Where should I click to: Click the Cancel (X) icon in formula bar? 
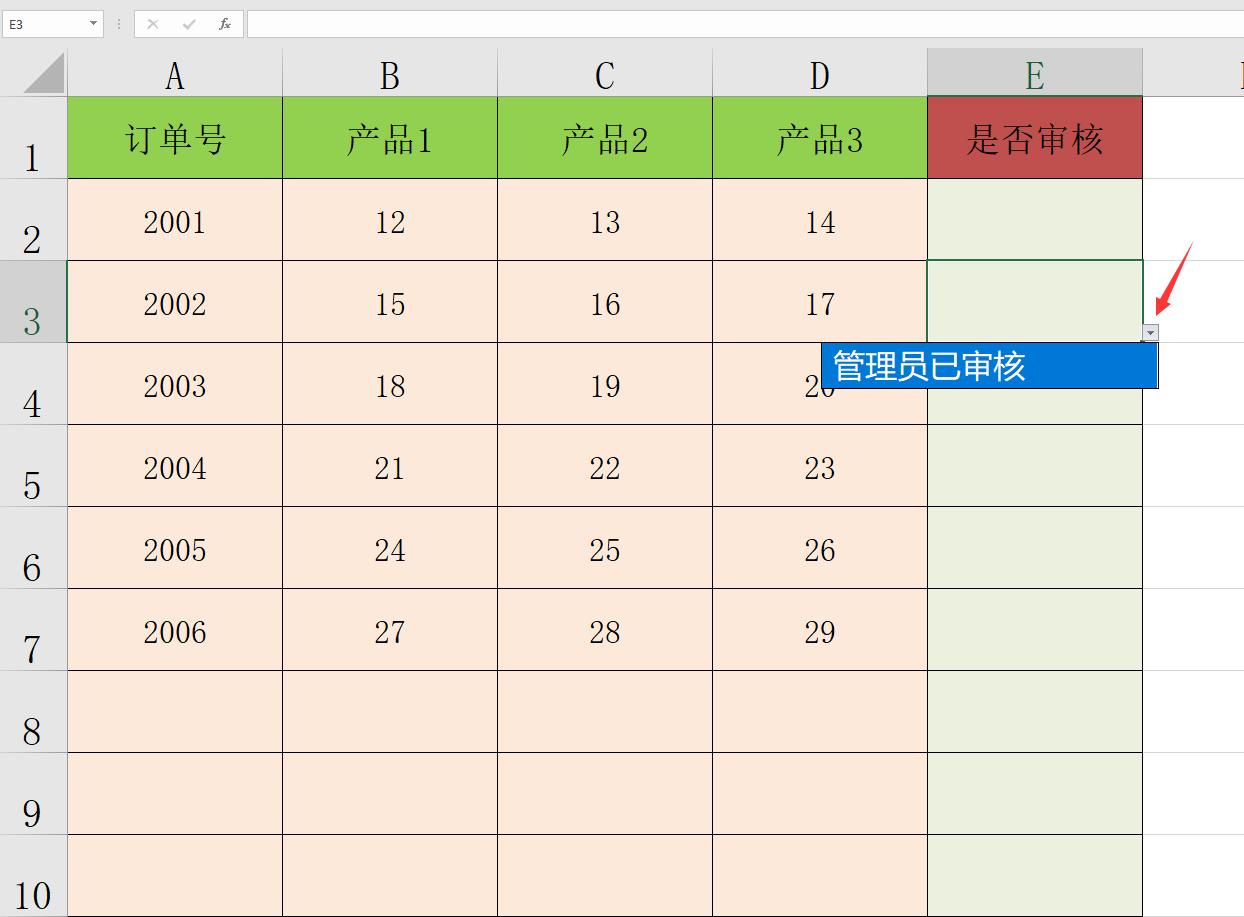[x=152, y=23]
